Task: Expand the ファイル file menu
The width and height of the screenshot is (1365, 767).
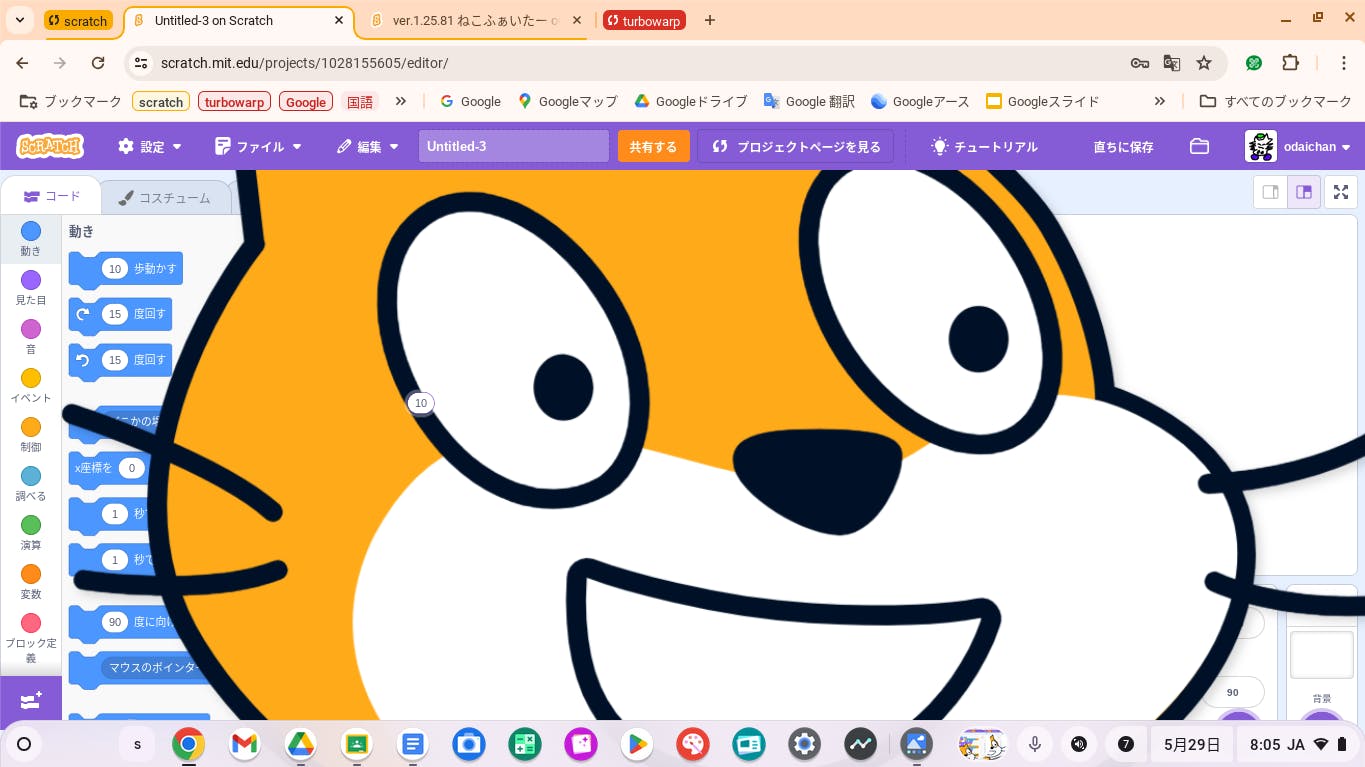Action: pyautogui.click(x=258, y=146)
